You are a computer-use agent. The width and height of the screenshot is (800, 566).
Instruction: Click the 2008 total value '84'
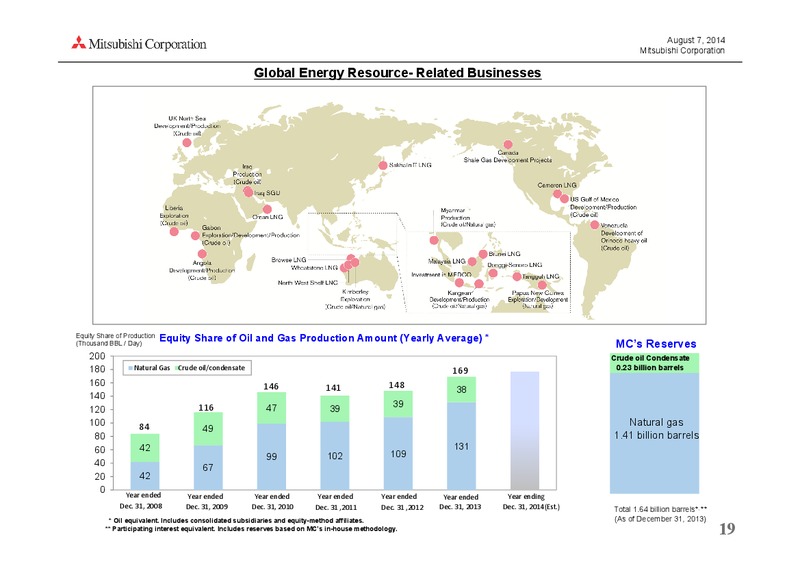tap(144, 427)
